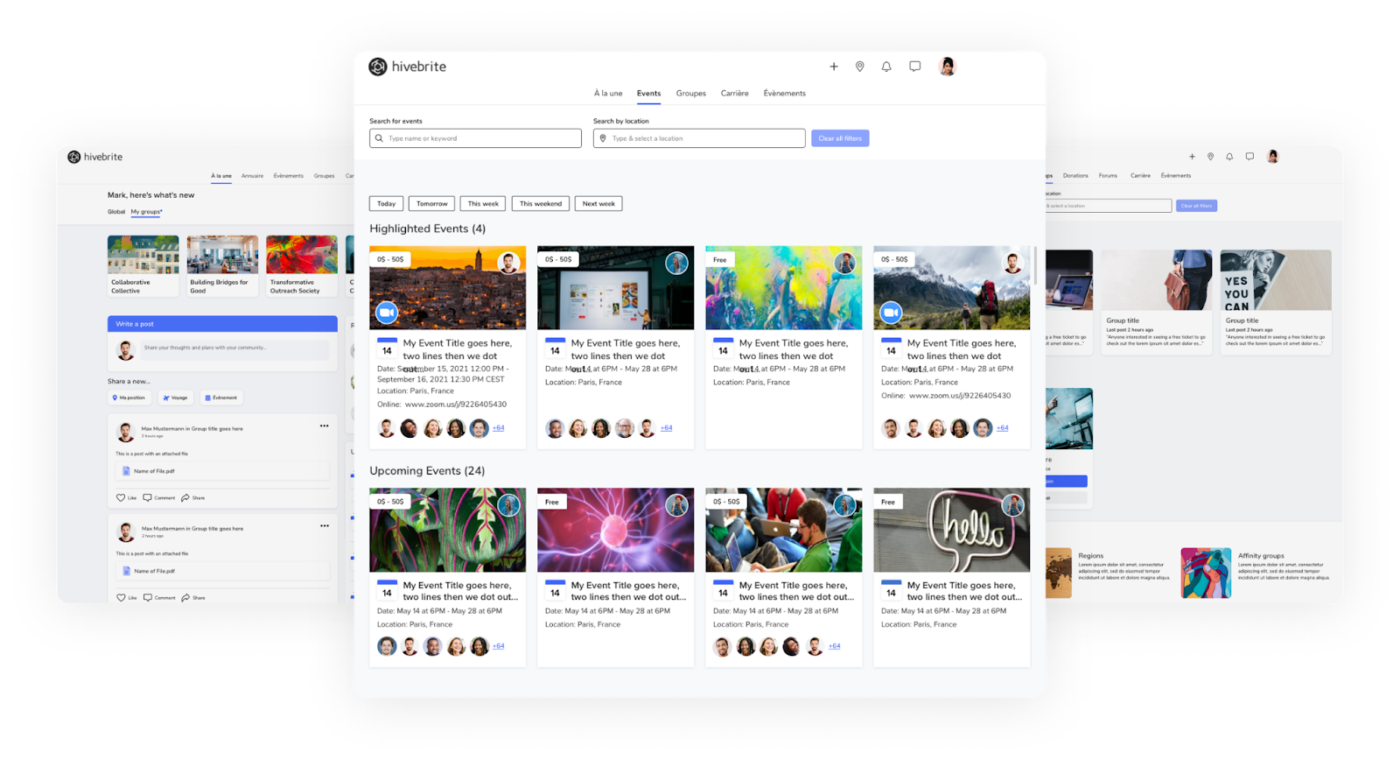Open the Forums tab in the right window
This screenshot has height=760, width=1400.
point(1108,176)
